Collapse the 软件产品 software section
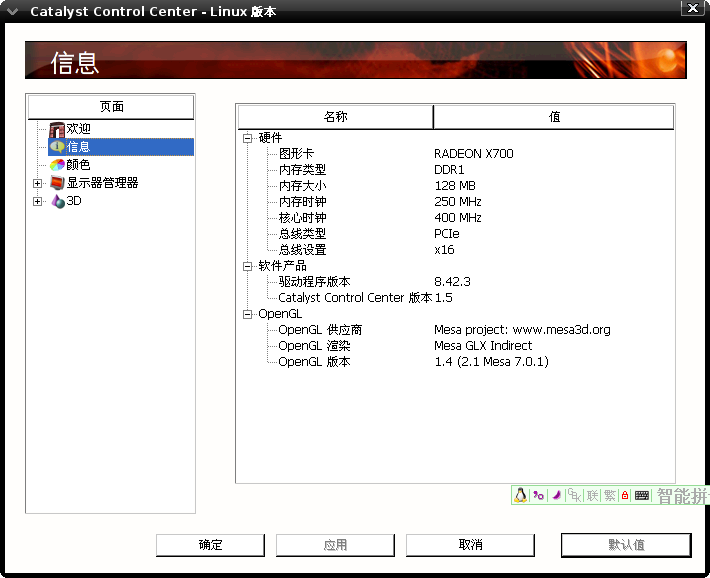Image resolution: width=710 pixels, height=578 pixels. (x=247, y=266)
